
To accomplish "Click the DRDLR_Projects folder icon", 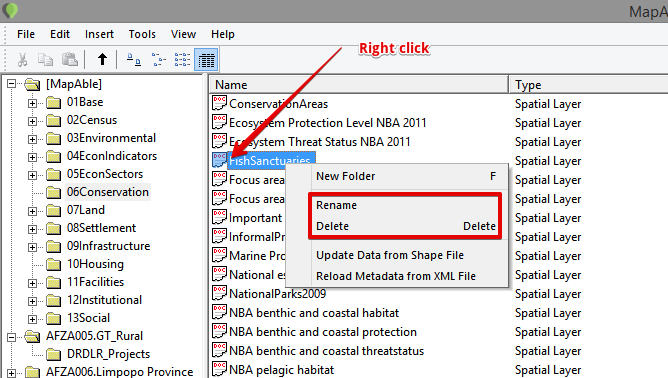I will pyautogui.click(x=54, y=354).
